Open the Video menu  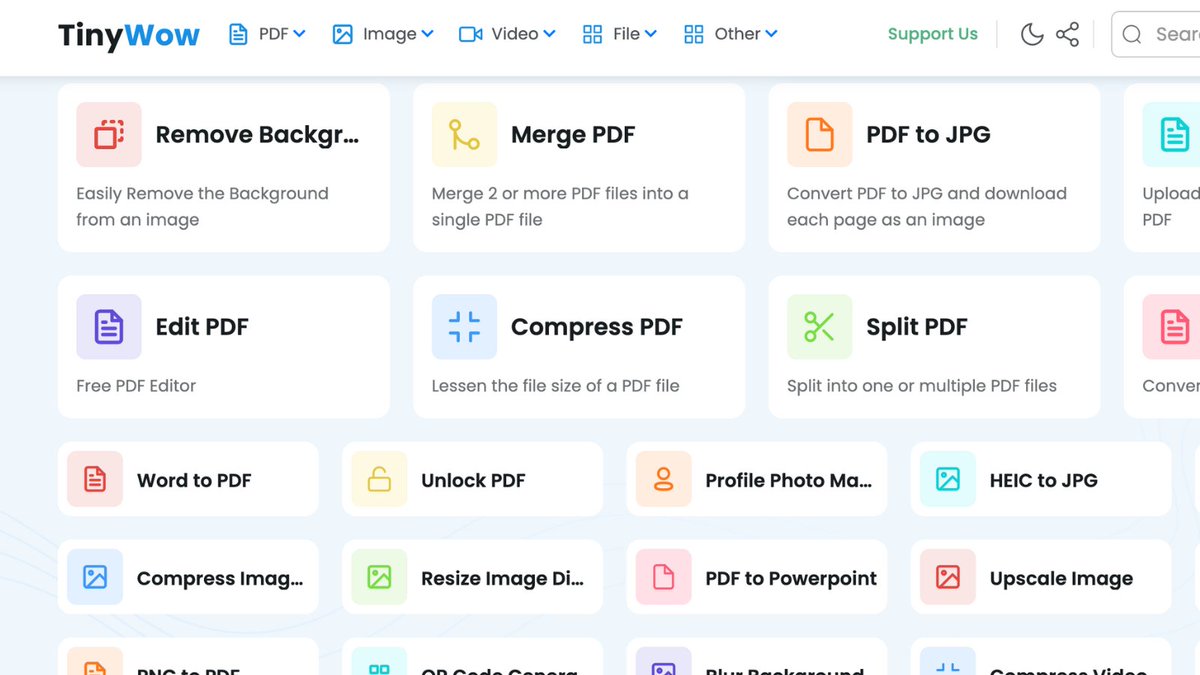tap(508, 34)
